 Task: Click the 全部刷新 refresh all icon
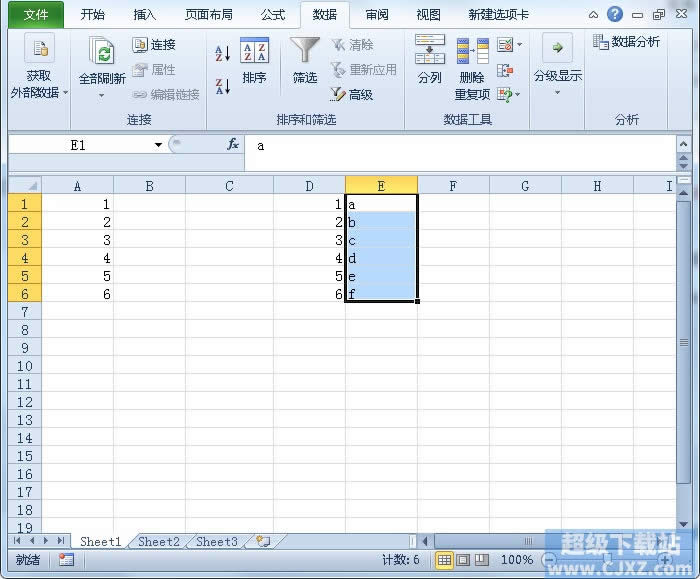click(102, 60)
